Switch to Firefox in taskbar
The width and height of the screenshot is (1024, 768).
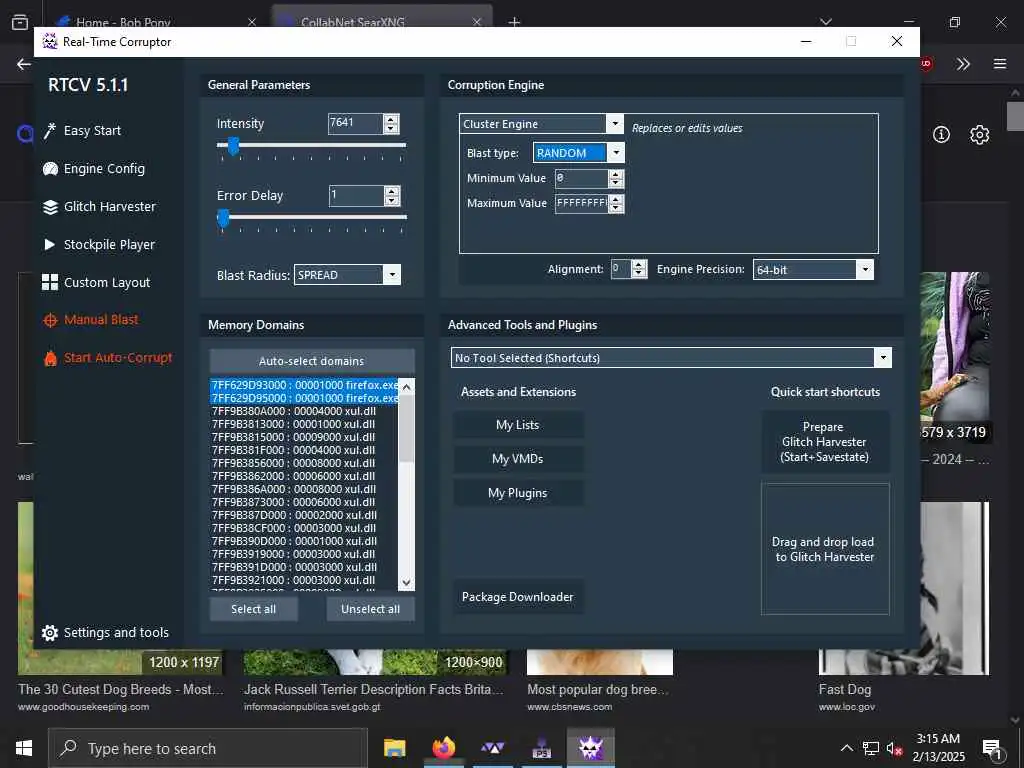(443, 748)
